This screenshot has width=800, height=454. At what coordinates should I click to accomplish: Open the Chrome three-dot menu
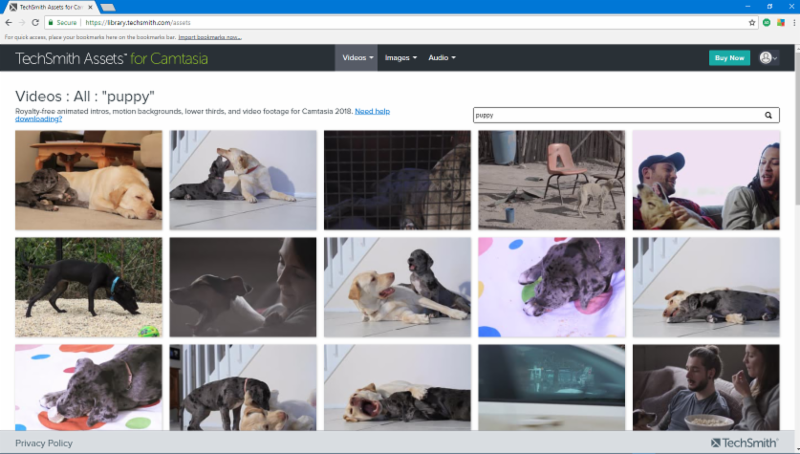click(792, 22)
